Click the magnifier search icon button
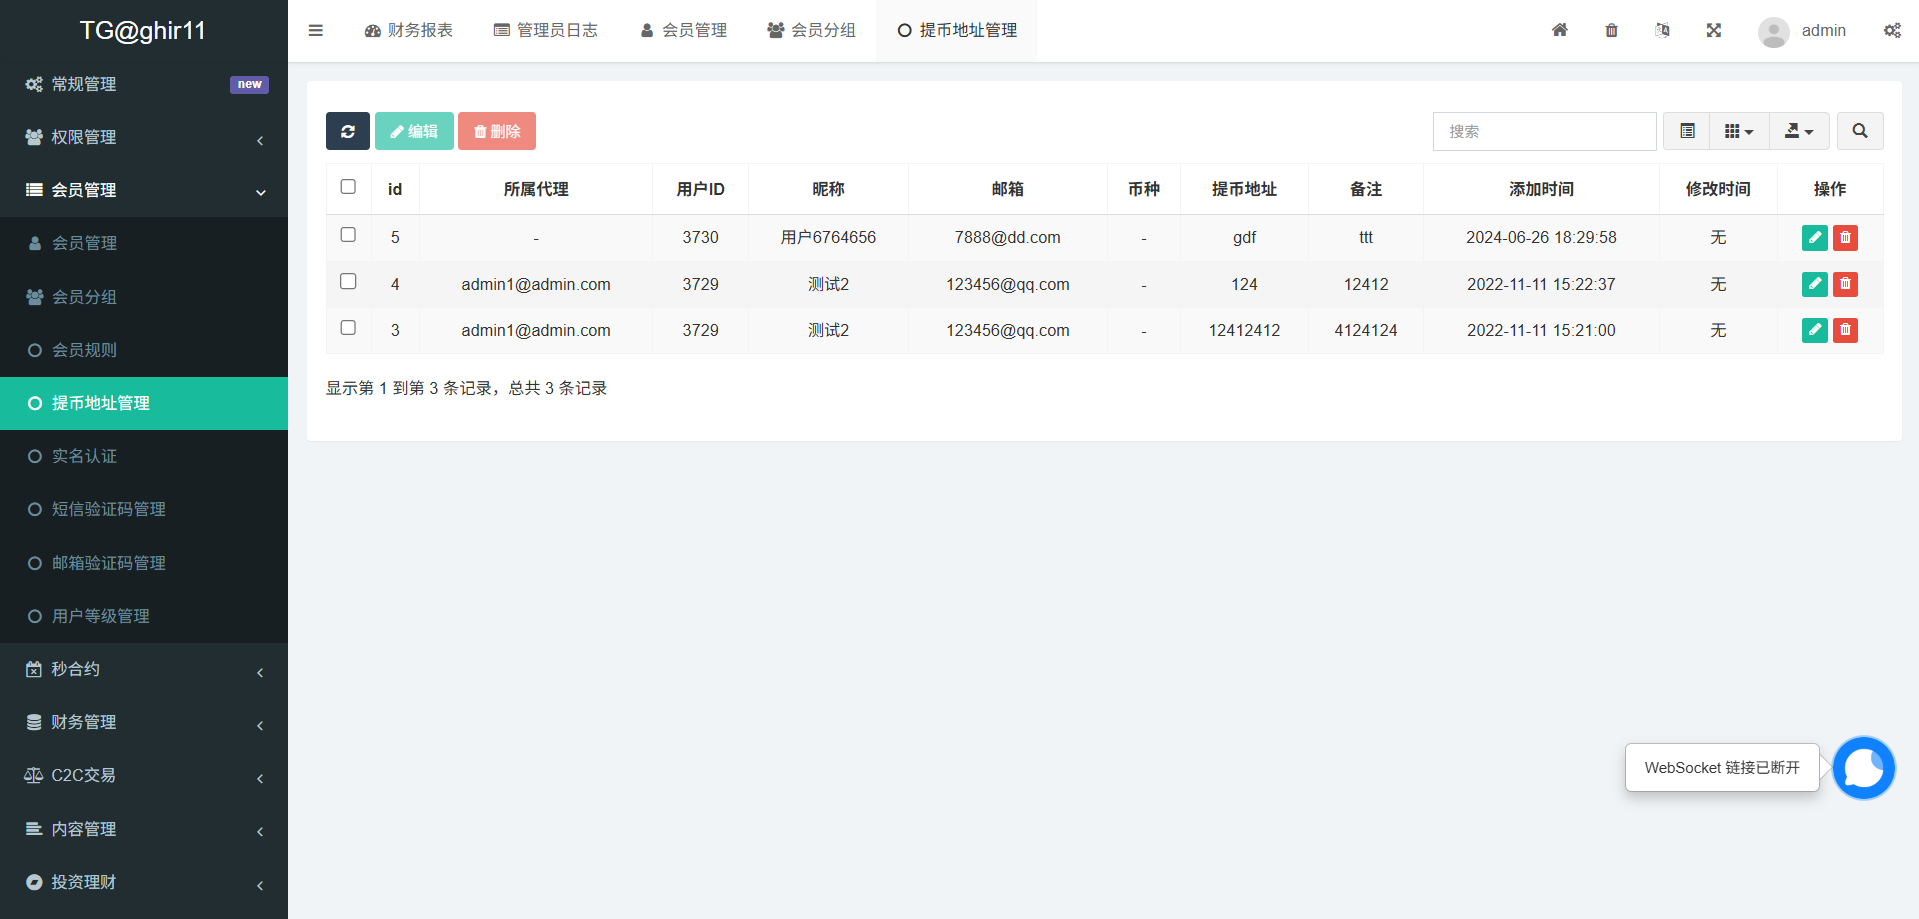Viewport: 1919px width, 919px height. click(x=1859, y=131)
